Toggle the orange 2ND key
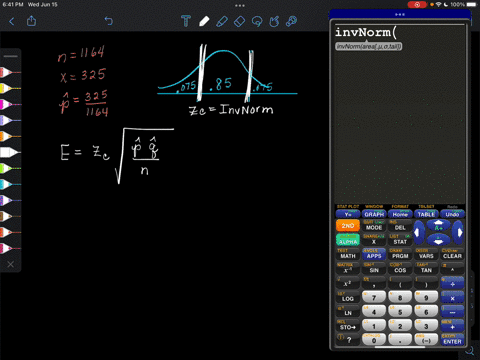The width and height of the screenshot is (480, 360). click(348, 226)
